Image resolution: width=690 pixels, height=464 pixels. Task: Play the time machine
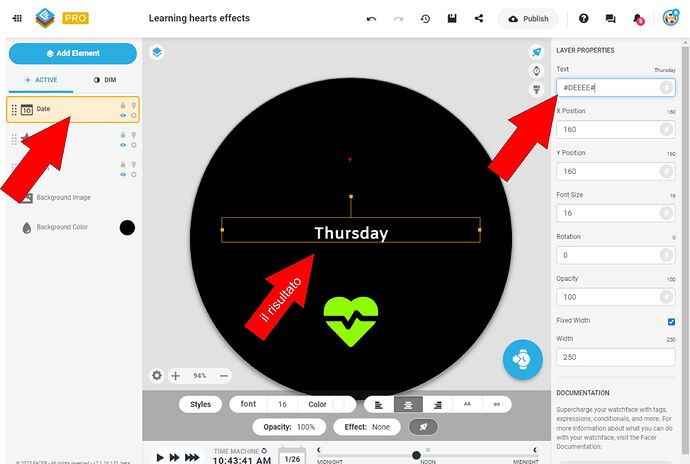(x=160, y=457)
